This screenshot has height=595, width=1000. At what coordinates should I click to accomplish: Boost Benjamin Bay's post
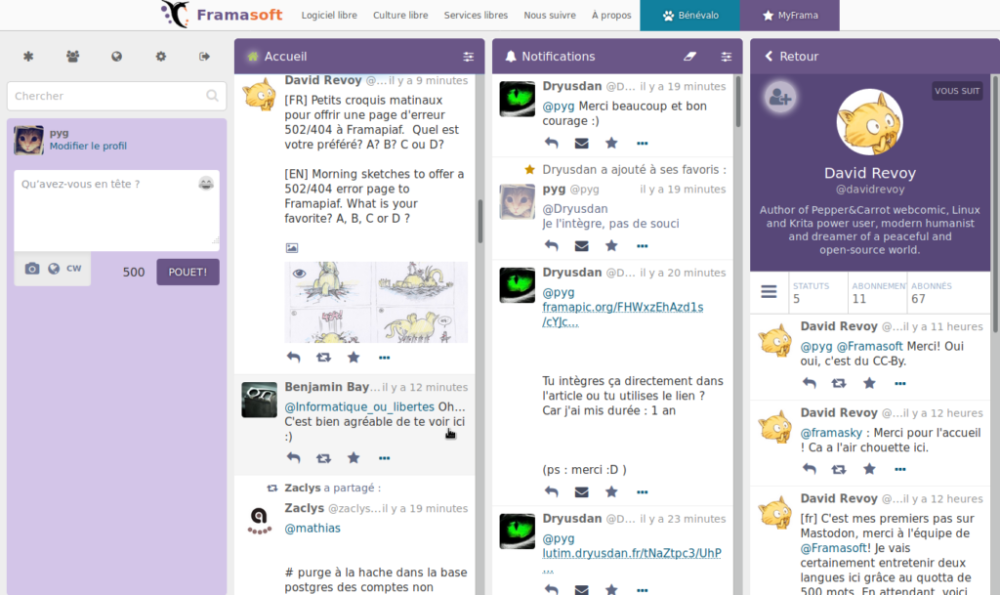click(323, 458)
